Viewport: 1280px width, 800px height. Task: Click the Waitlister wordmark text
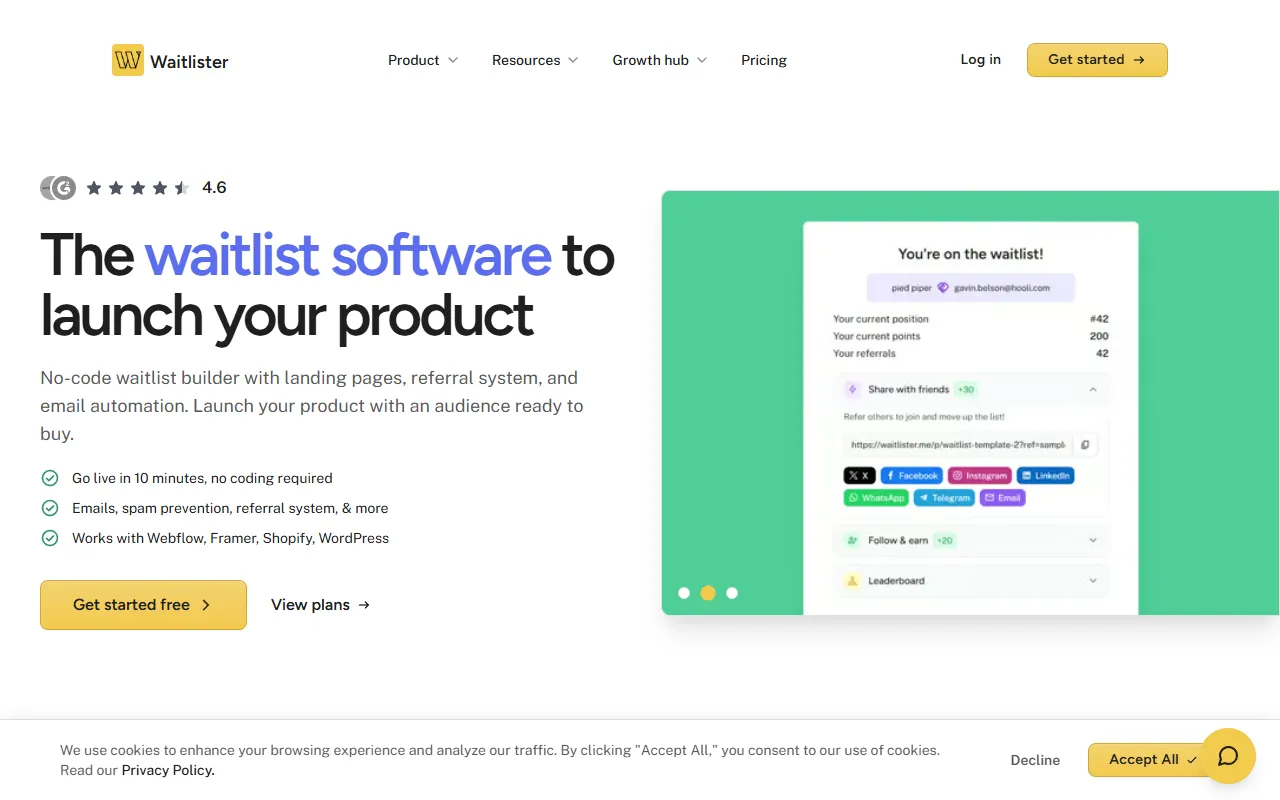coord(189,61)
